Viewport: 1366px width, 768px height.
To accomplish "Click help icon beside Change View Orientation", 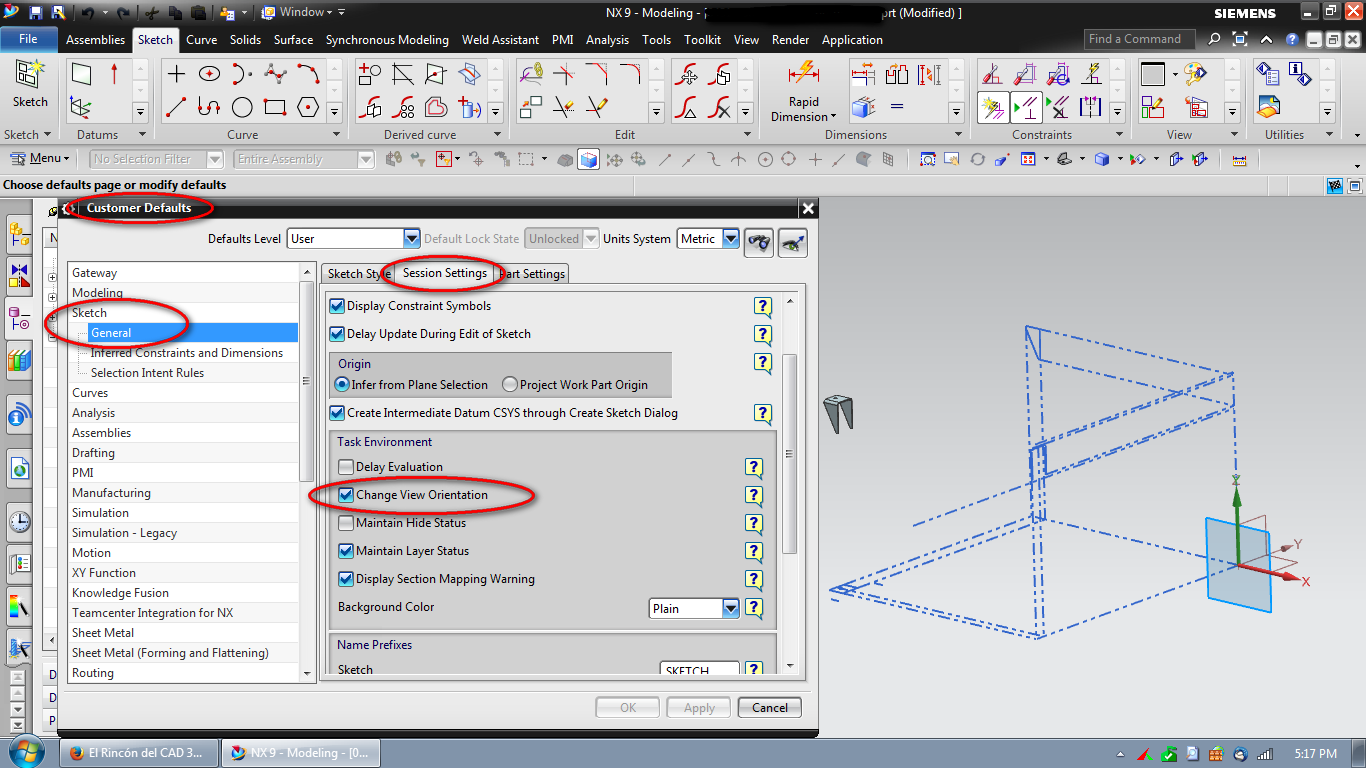I will tap(754, 495).
